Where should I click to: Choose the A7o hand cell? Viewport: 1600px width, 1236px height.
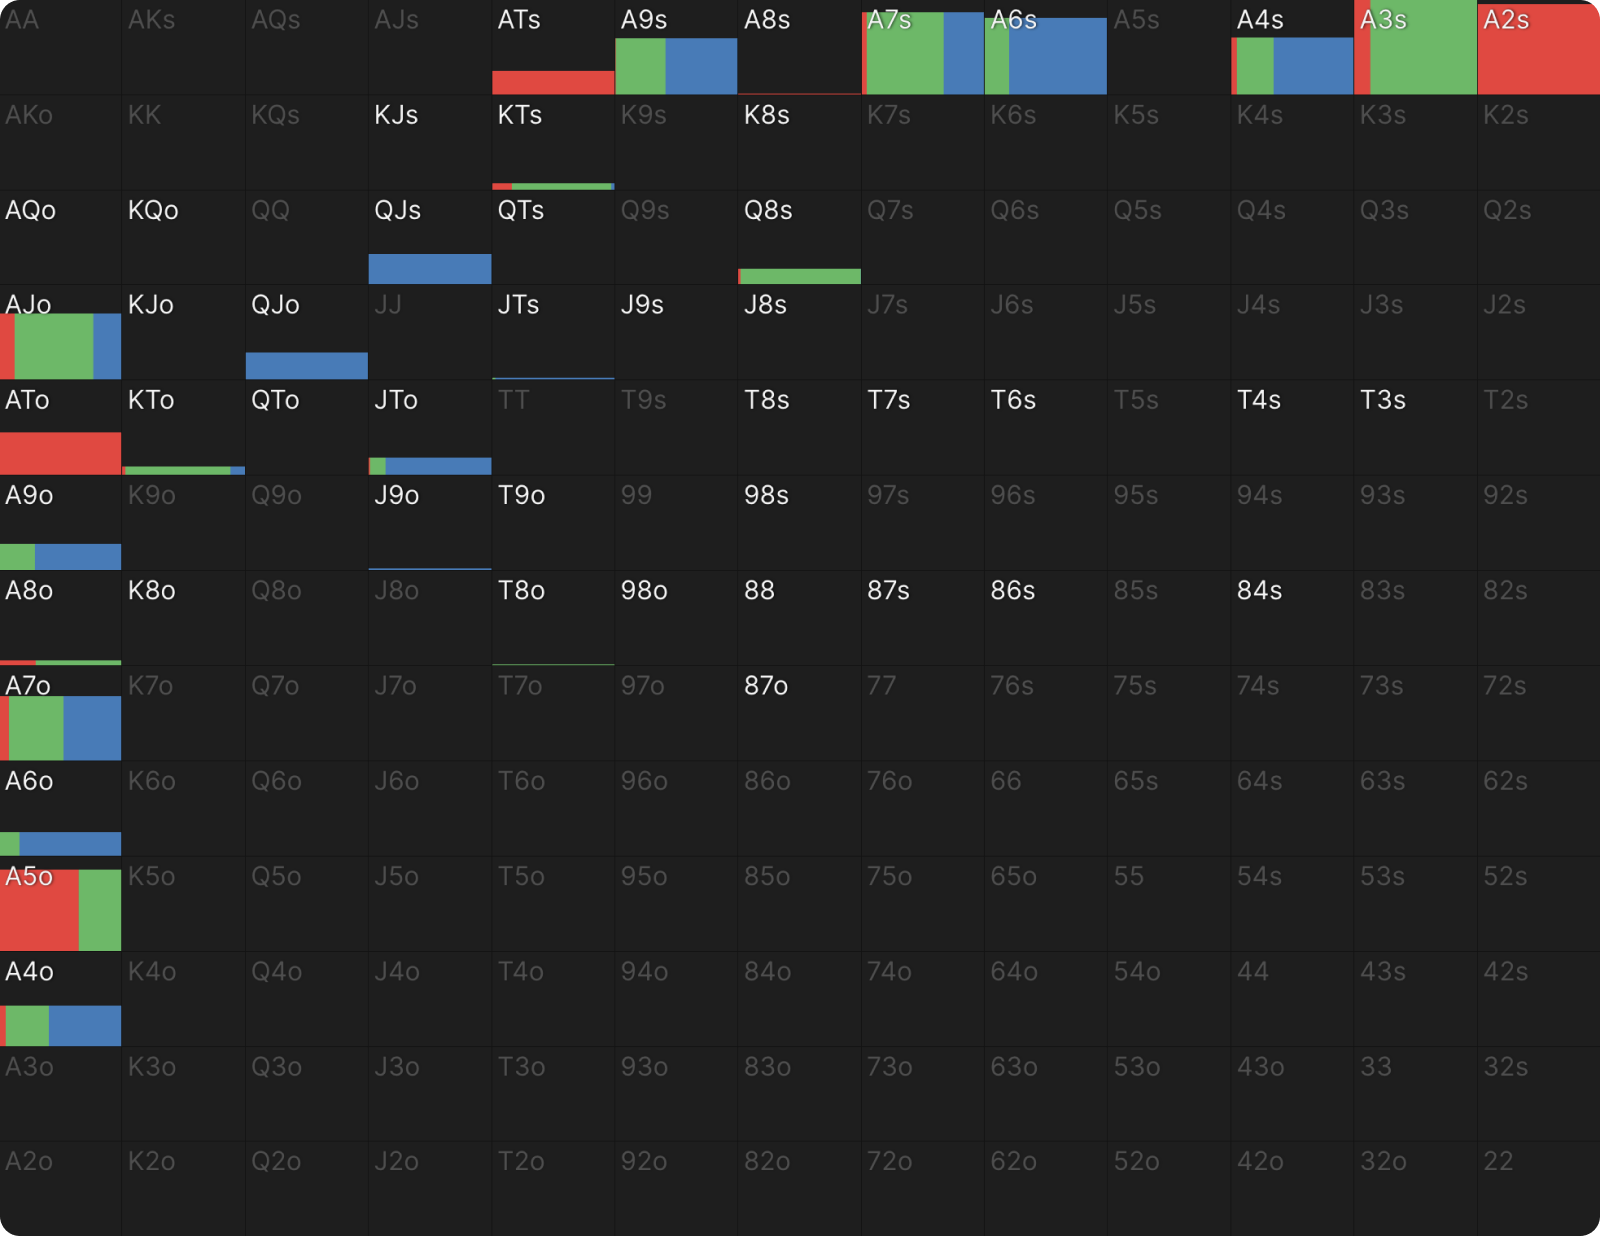click(61, 714)
